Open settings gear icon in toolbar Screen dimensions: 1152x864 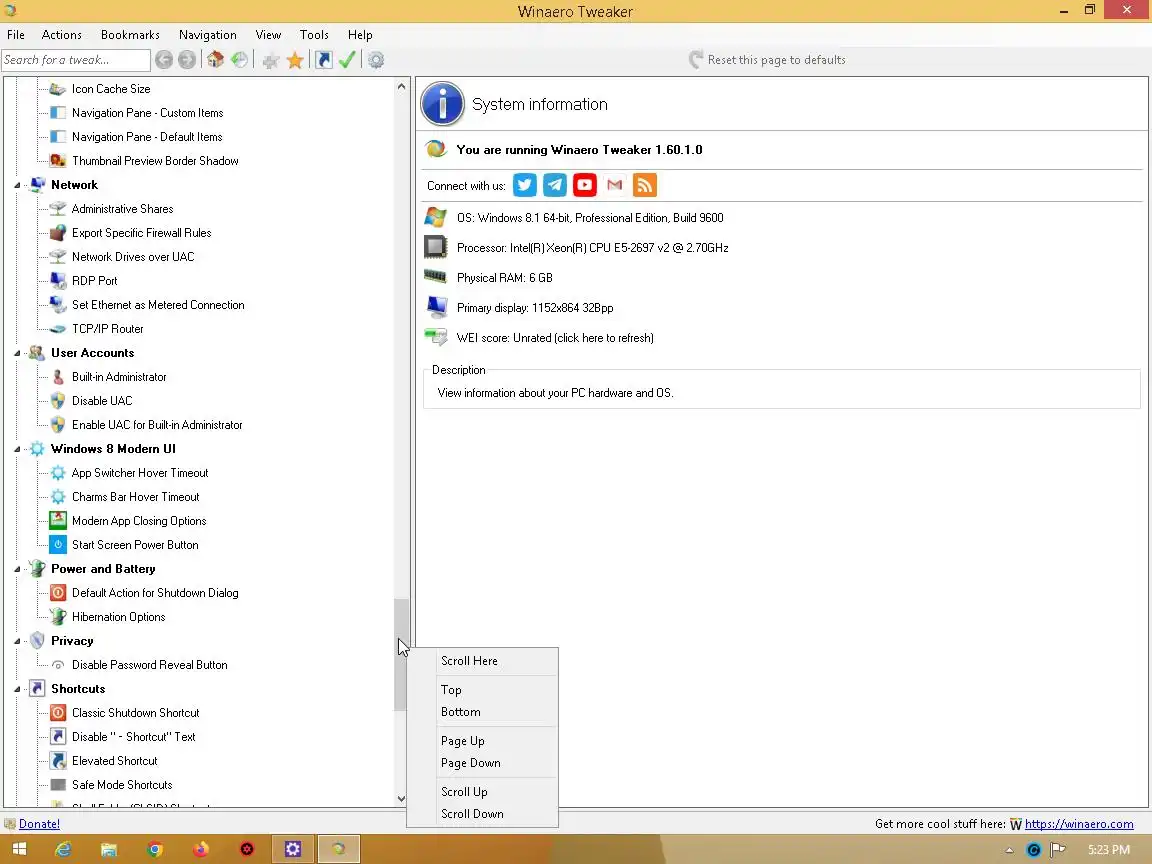376,60
